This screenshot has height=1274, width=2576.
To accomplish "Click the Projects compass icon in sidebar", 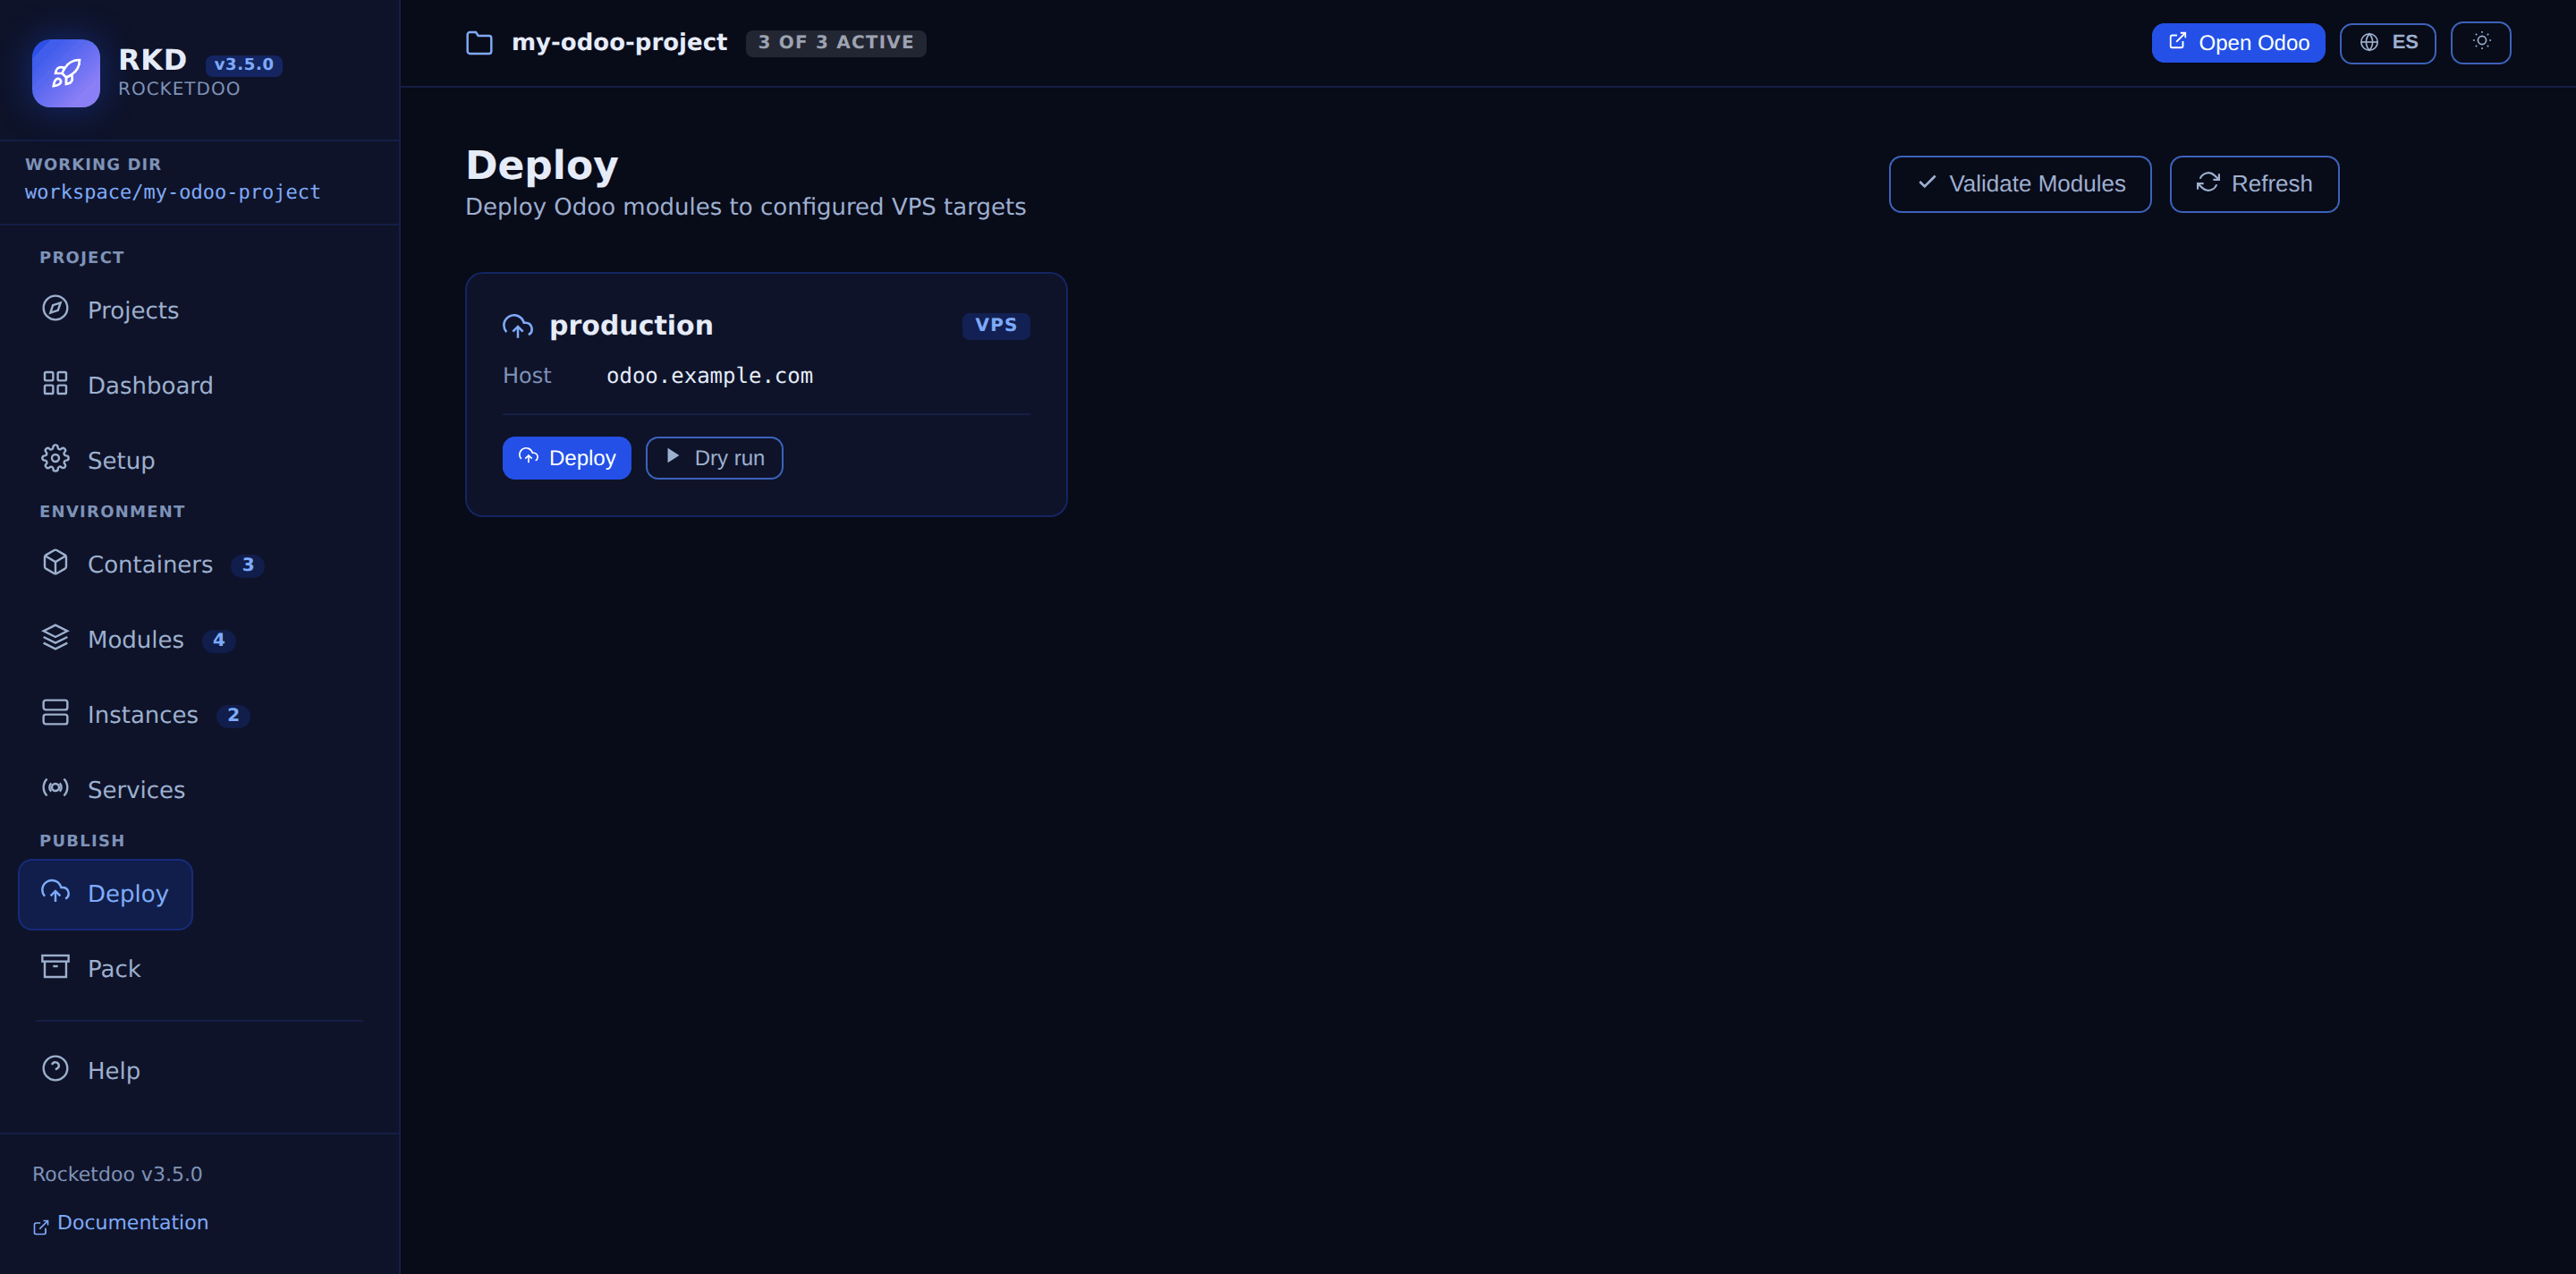I will (55, 308).
